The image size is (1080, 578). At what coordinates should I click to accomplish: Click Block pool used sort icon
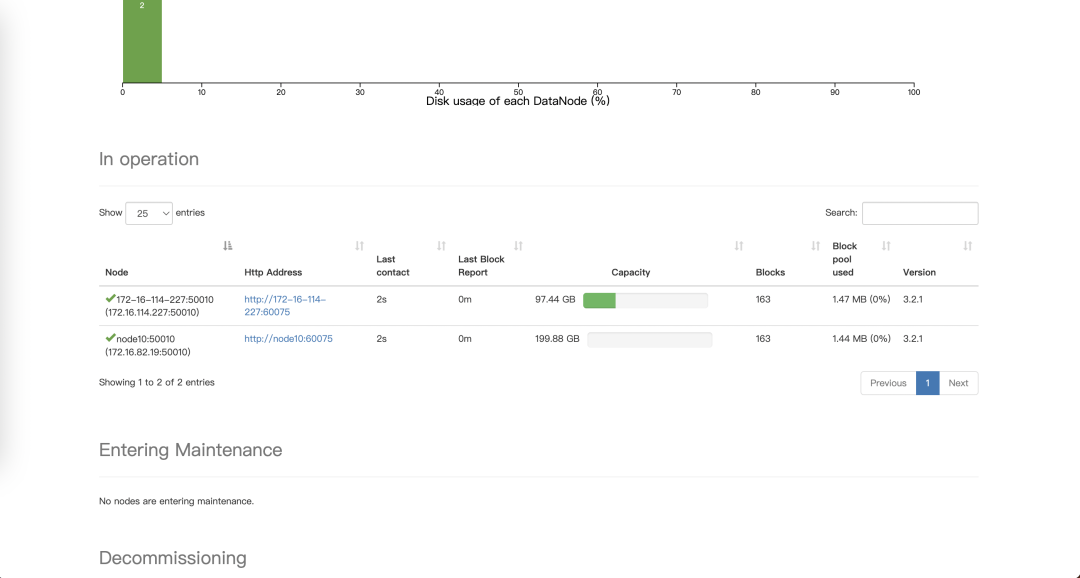coord(886,246)
